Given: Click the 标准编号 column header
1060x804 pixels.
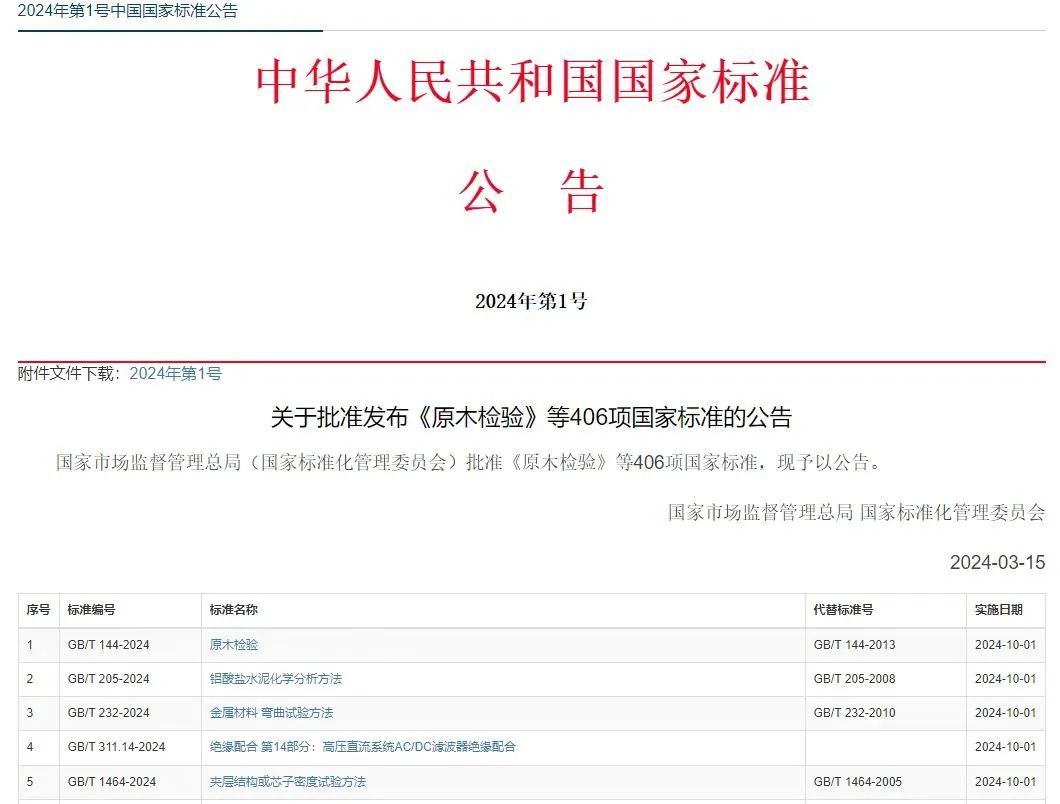Looking at the screenshot, I should 91,610.
